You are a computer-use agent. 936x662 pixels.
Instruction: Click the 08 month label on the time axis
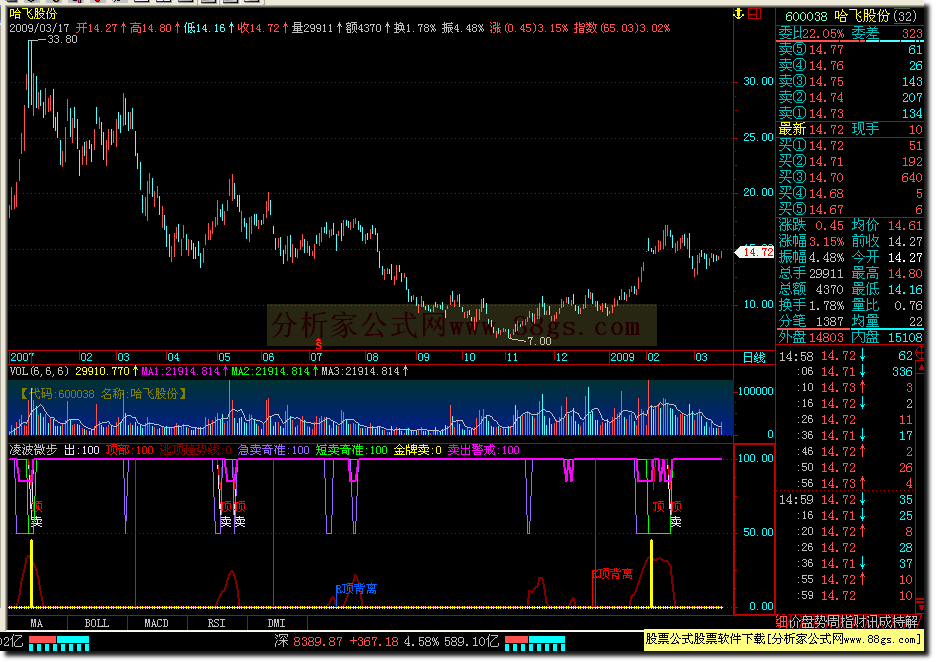click(372, 358)
